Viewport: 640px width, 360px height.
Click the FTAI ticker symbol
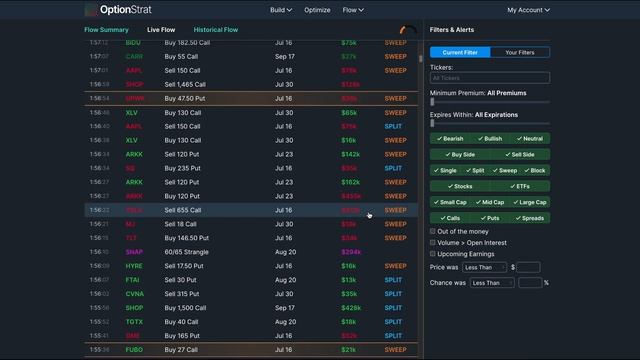pos(132,280)
